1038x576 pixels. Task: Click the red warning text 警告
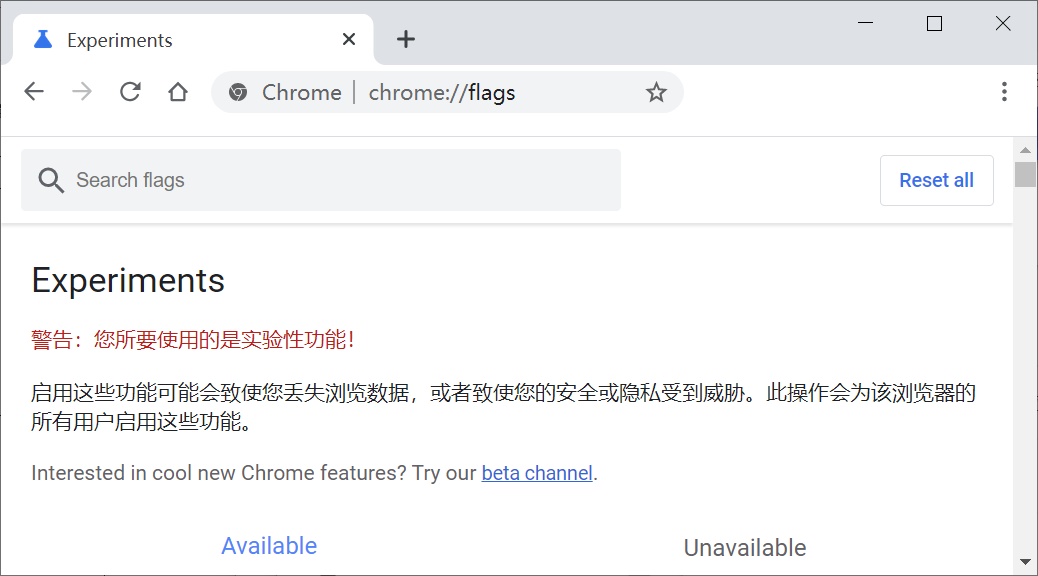[x=193, y=340]
